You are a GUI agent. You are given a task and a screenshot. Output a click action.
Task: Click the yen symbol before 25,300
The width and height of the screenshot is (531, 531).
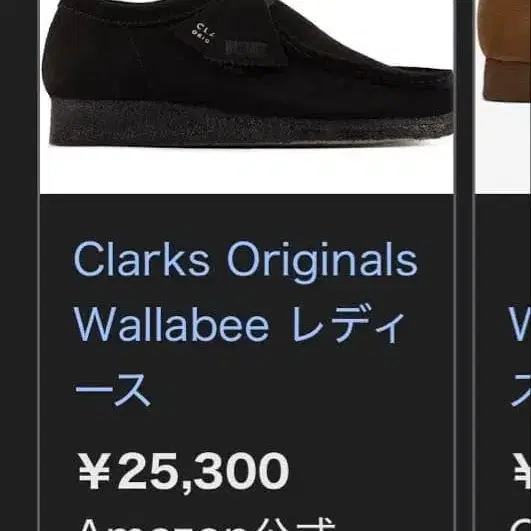(94, 471)
